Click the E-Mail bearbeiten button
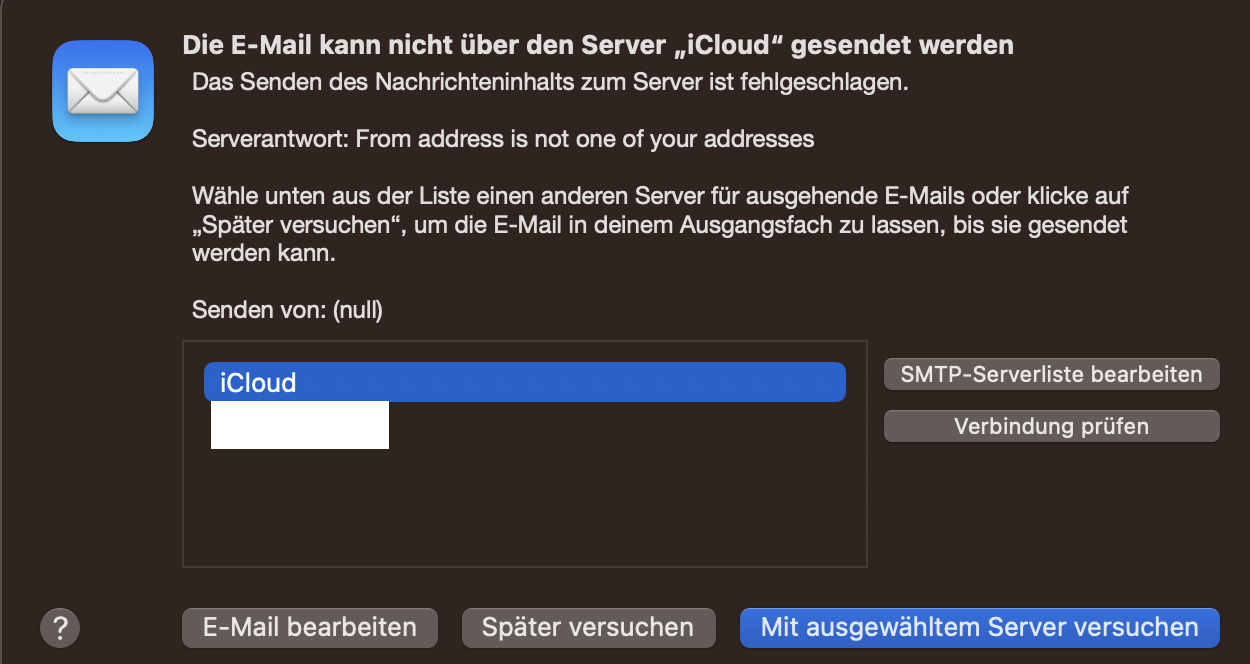Viewport: 1250px width, 664px height. (309, 628)
